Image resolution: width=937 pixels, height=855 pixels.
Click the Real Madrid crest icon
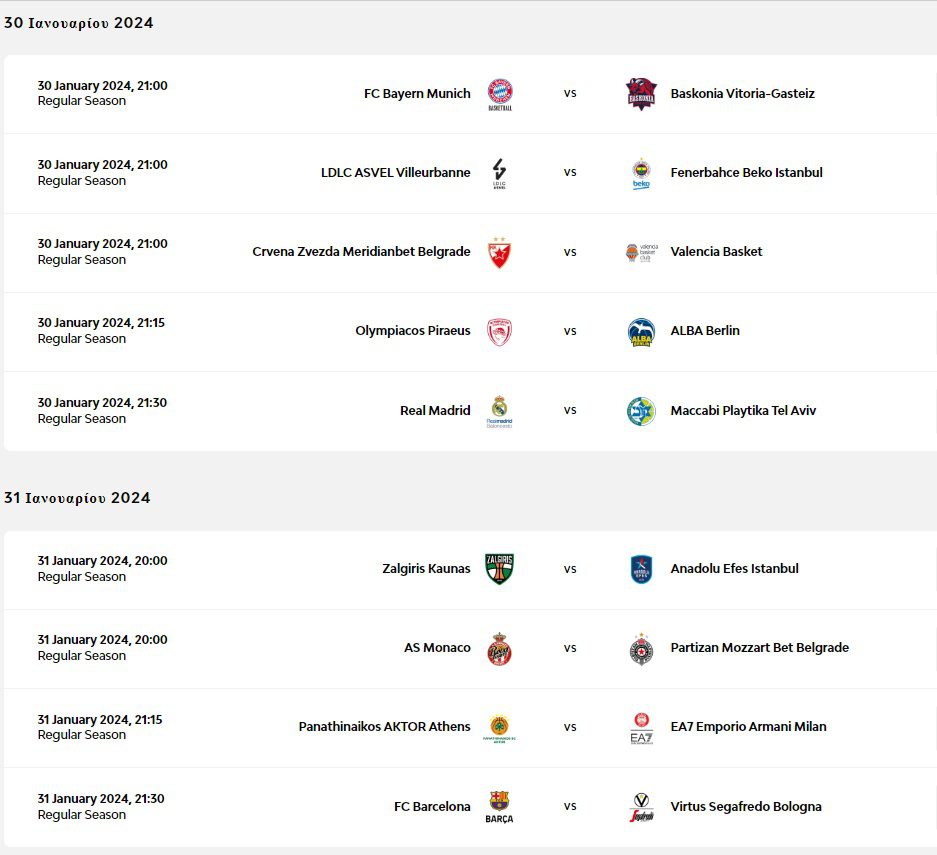[x=499, y=410]
